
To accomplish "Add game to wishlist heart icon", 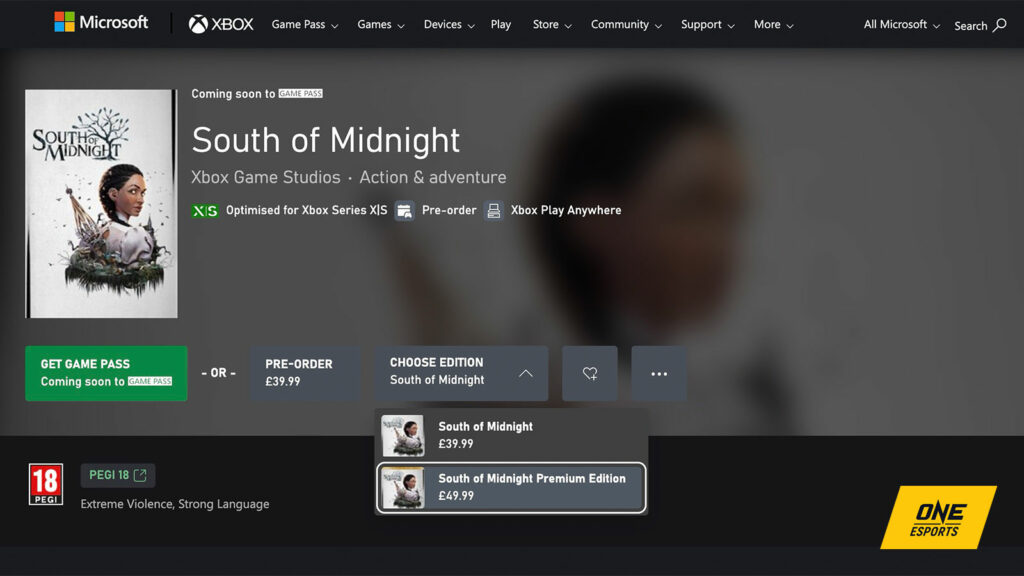I will (590, 374).
